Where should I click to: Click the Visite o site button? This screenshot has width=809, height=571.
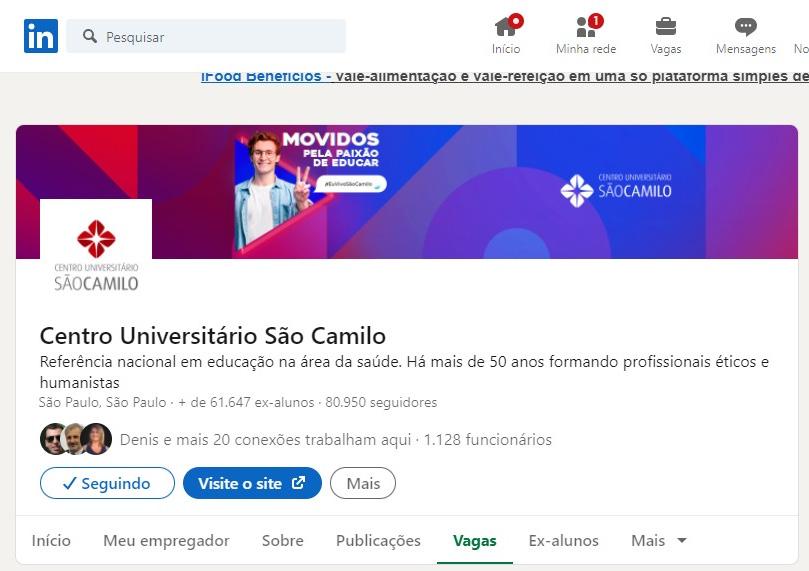252,483
